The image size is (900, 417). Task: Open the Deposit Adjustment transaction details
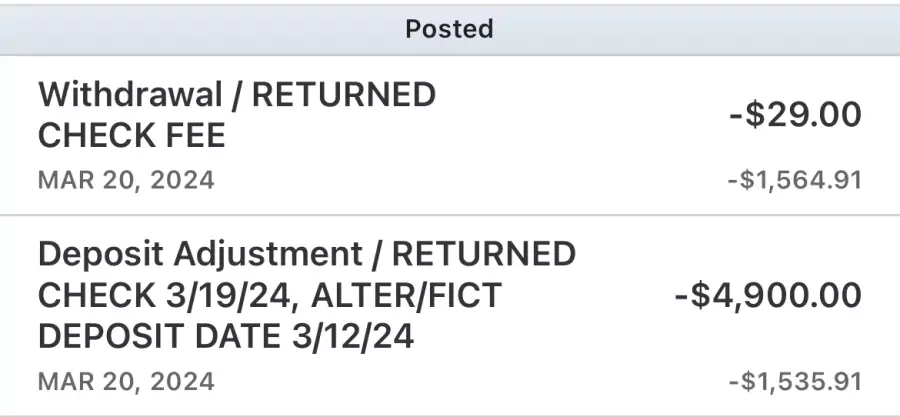click(x=450, y=316)
